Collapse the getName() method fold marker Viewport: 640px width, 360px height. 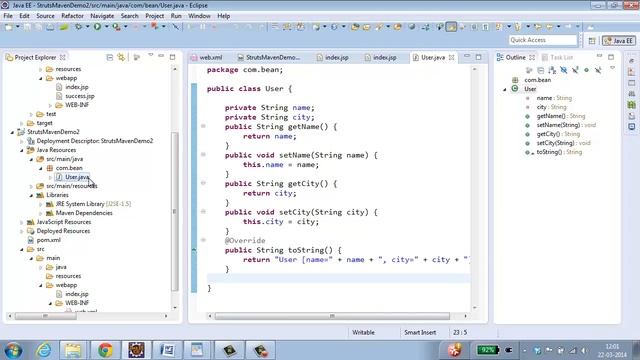[203, 127]
